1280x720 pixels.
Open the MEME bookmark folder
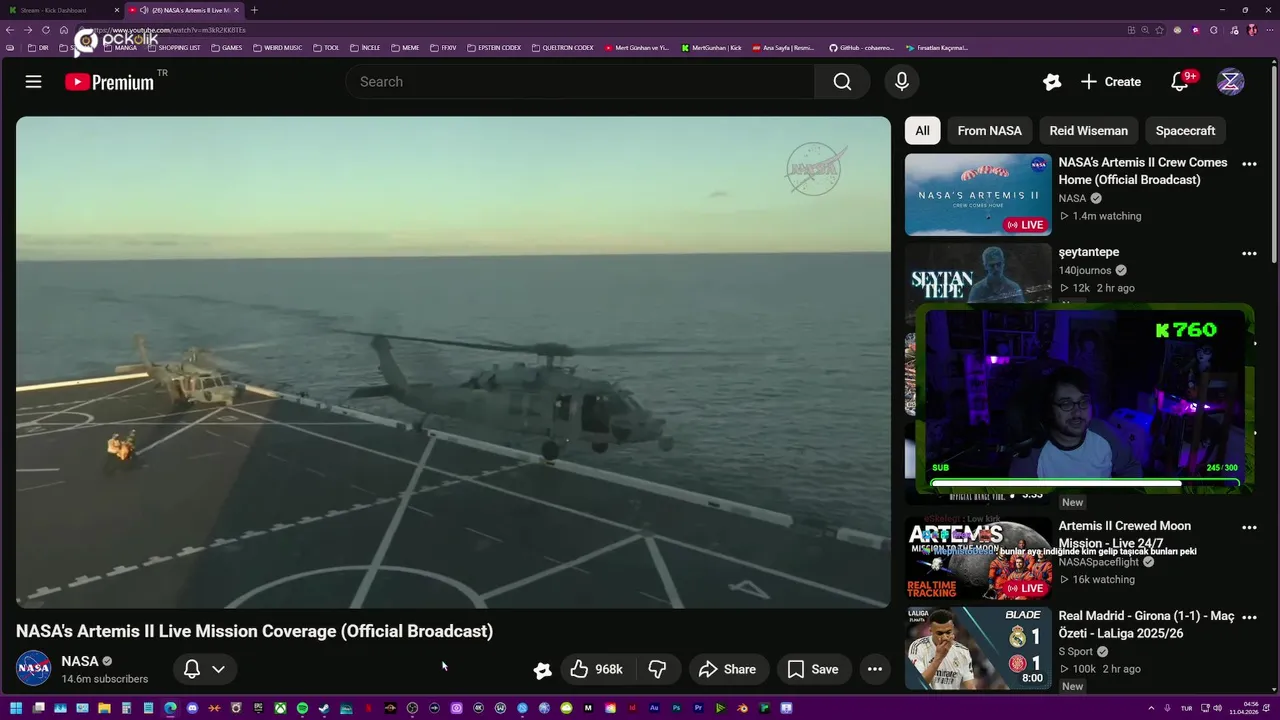[405, 48]
